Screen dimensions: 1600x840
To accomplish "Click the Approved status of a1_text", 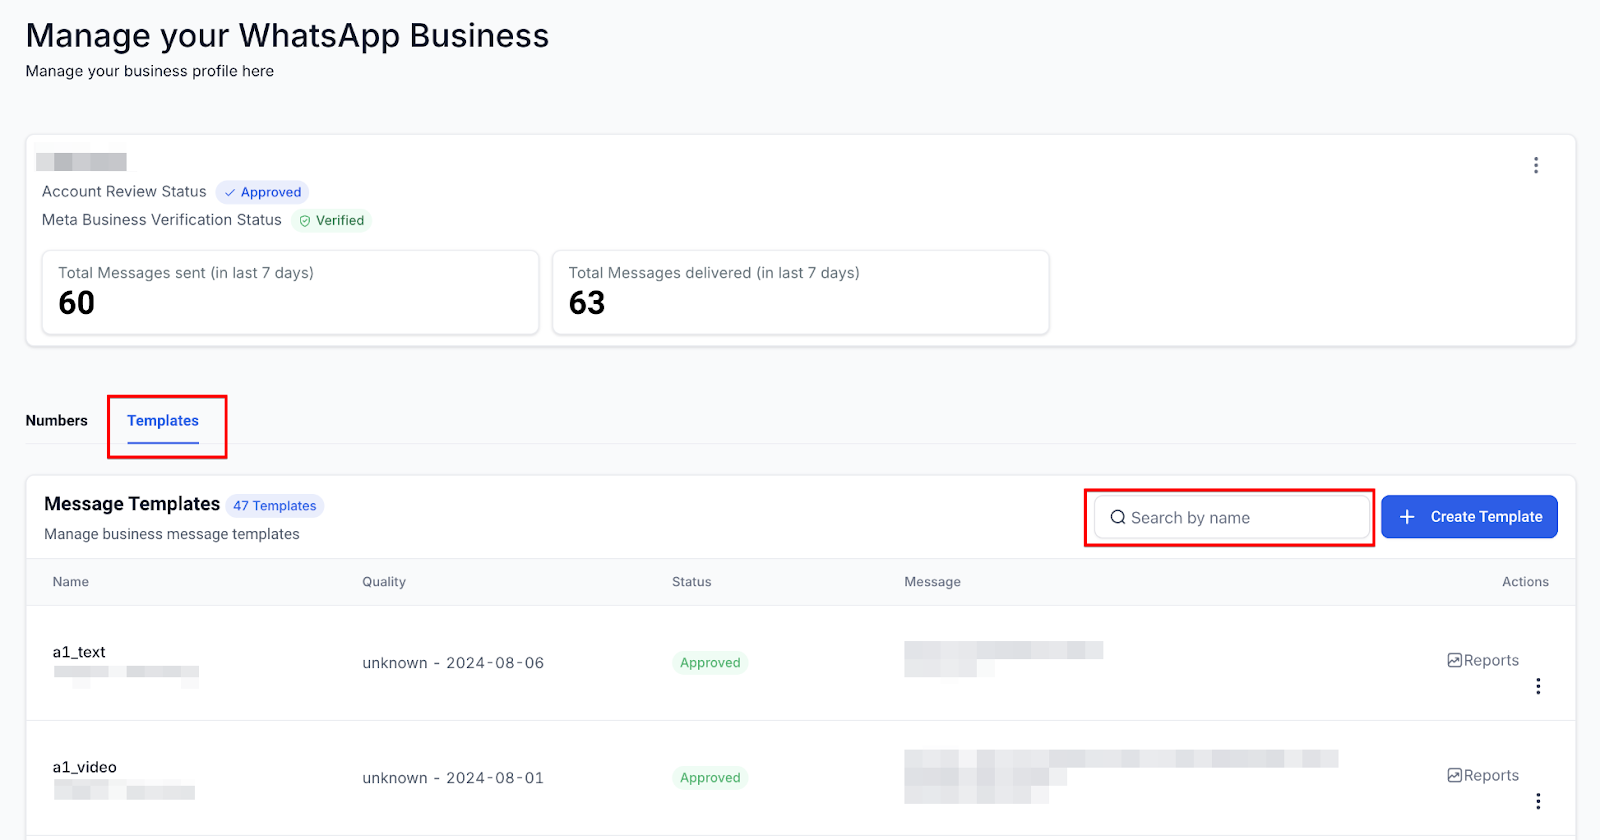I will [x=710, y=663].
